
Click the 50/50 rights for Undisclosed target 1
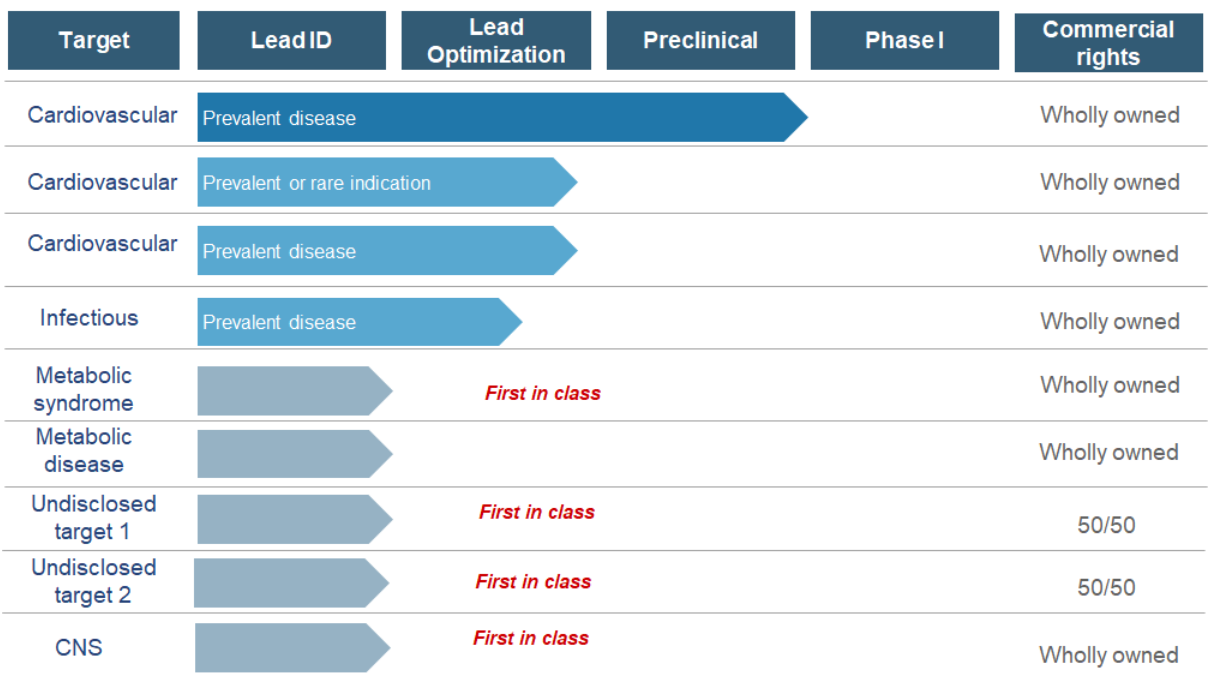click(1106, 525)
